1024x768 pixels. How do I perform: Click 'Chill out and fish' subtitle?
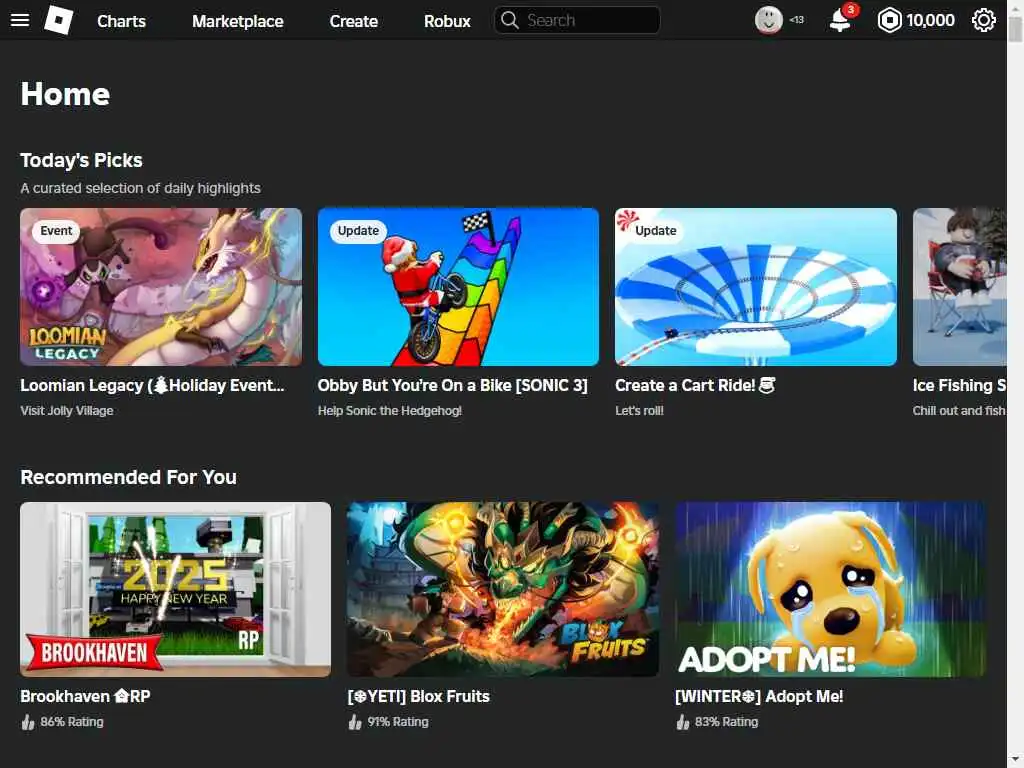pyautogui.click(x=959, y=411)
